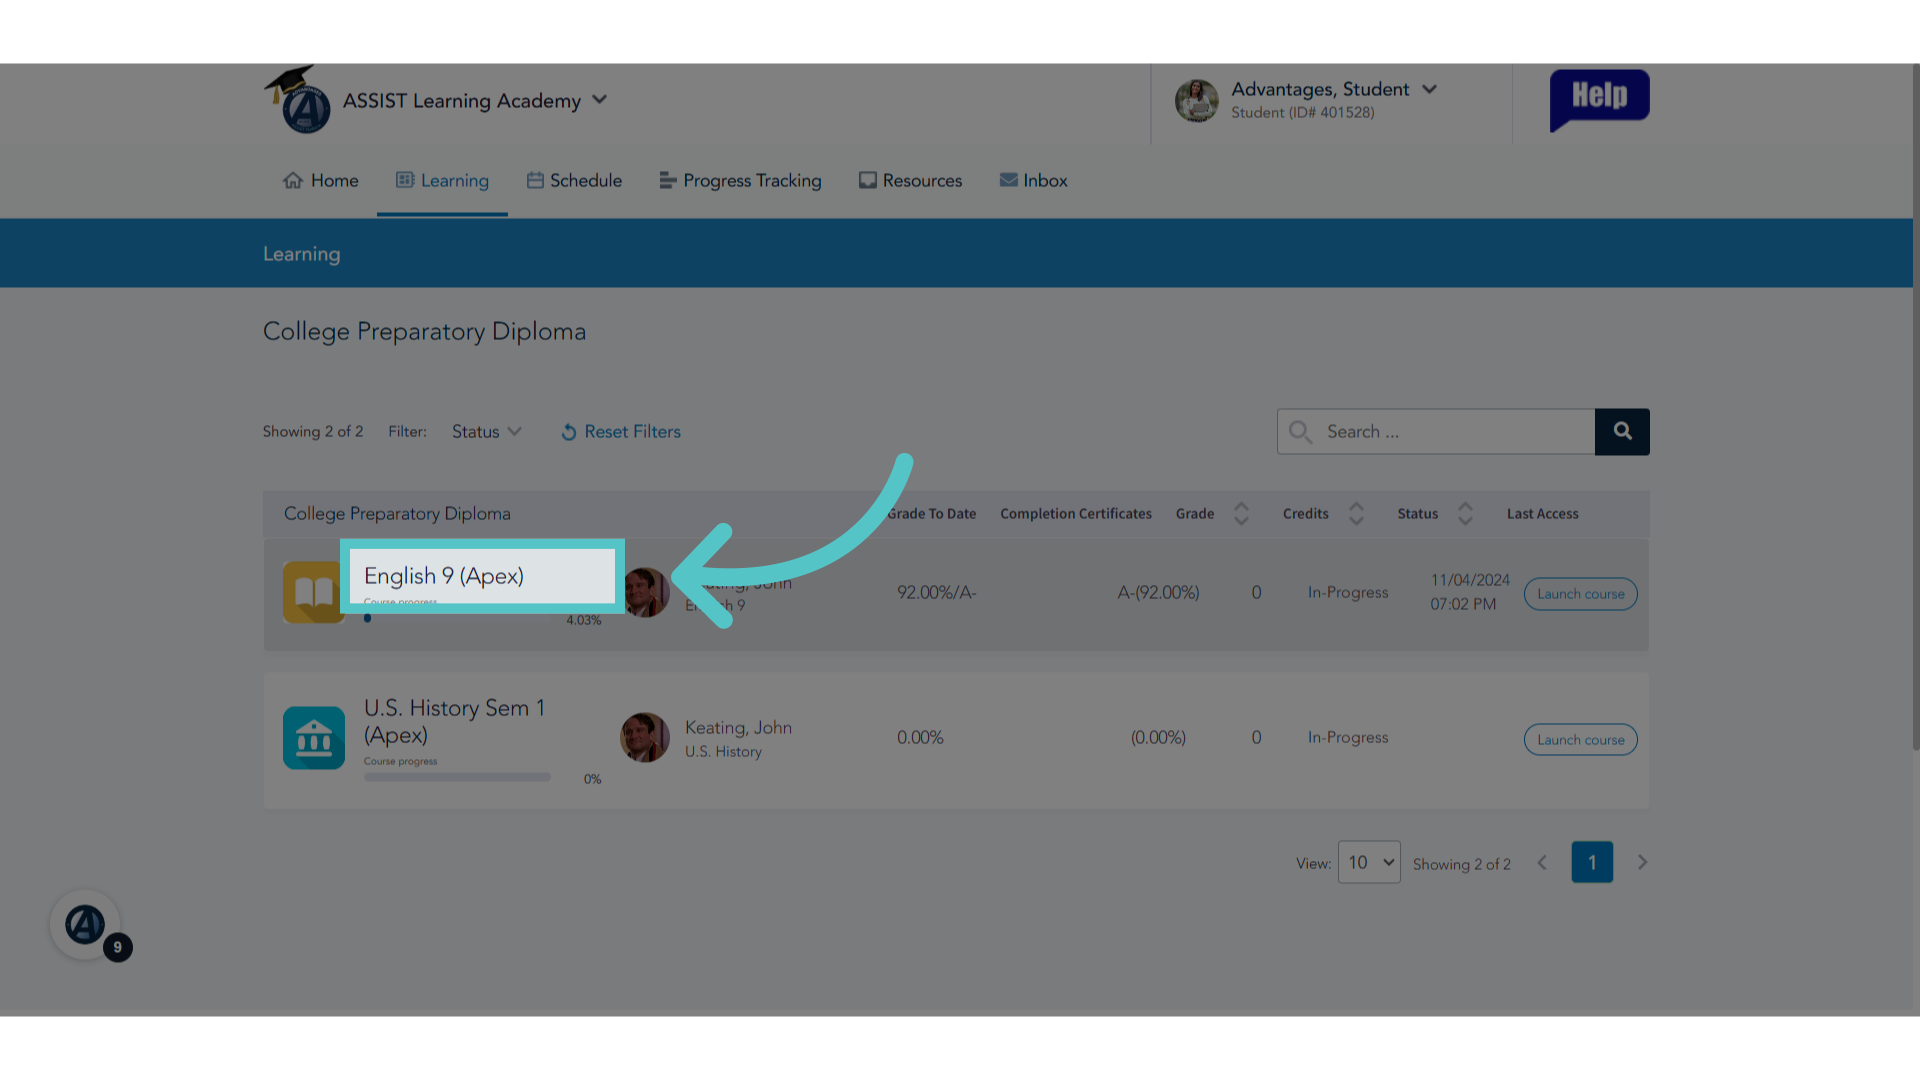Expand the ASSIST Learning Academy dropdown
The width and height of the screenshot is (1920, 1080).
[600, 100]
